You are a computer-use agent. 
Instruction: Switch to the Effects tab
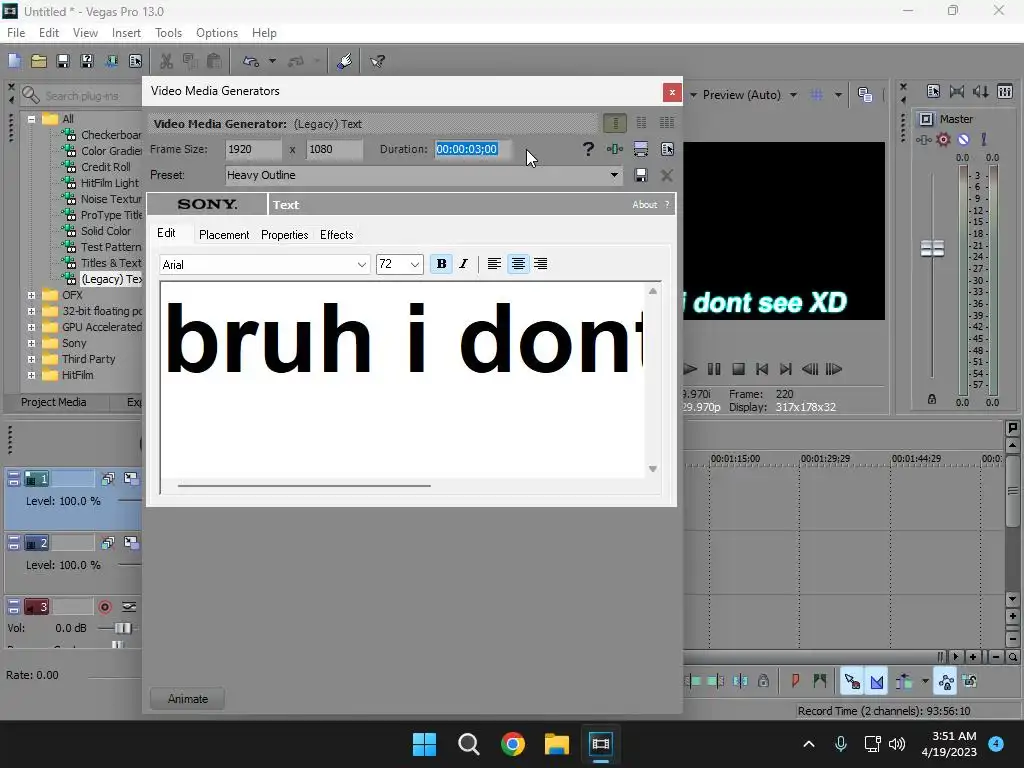(336, 235)
